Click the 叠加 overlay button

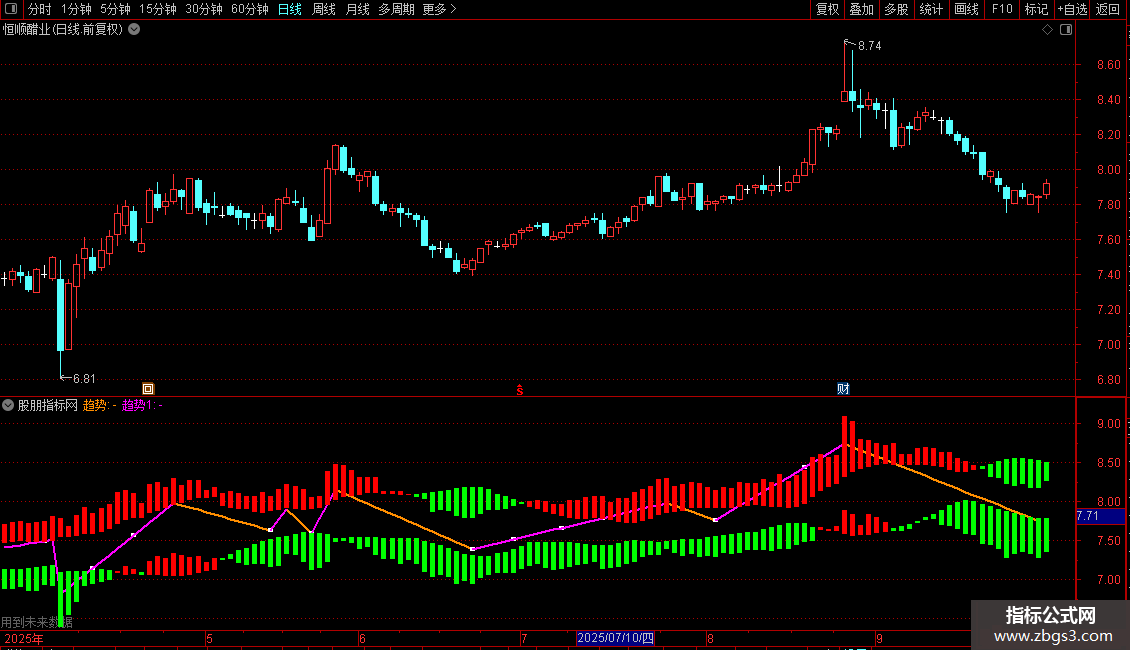861,9
